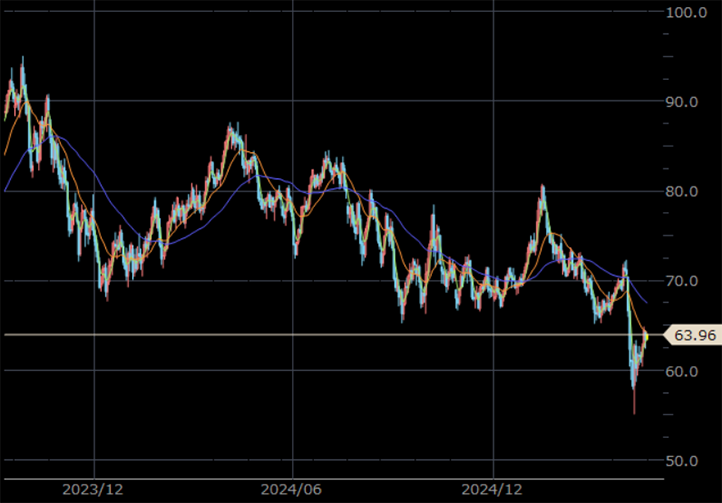Click the blue moving average line's right end

[646, 301]
